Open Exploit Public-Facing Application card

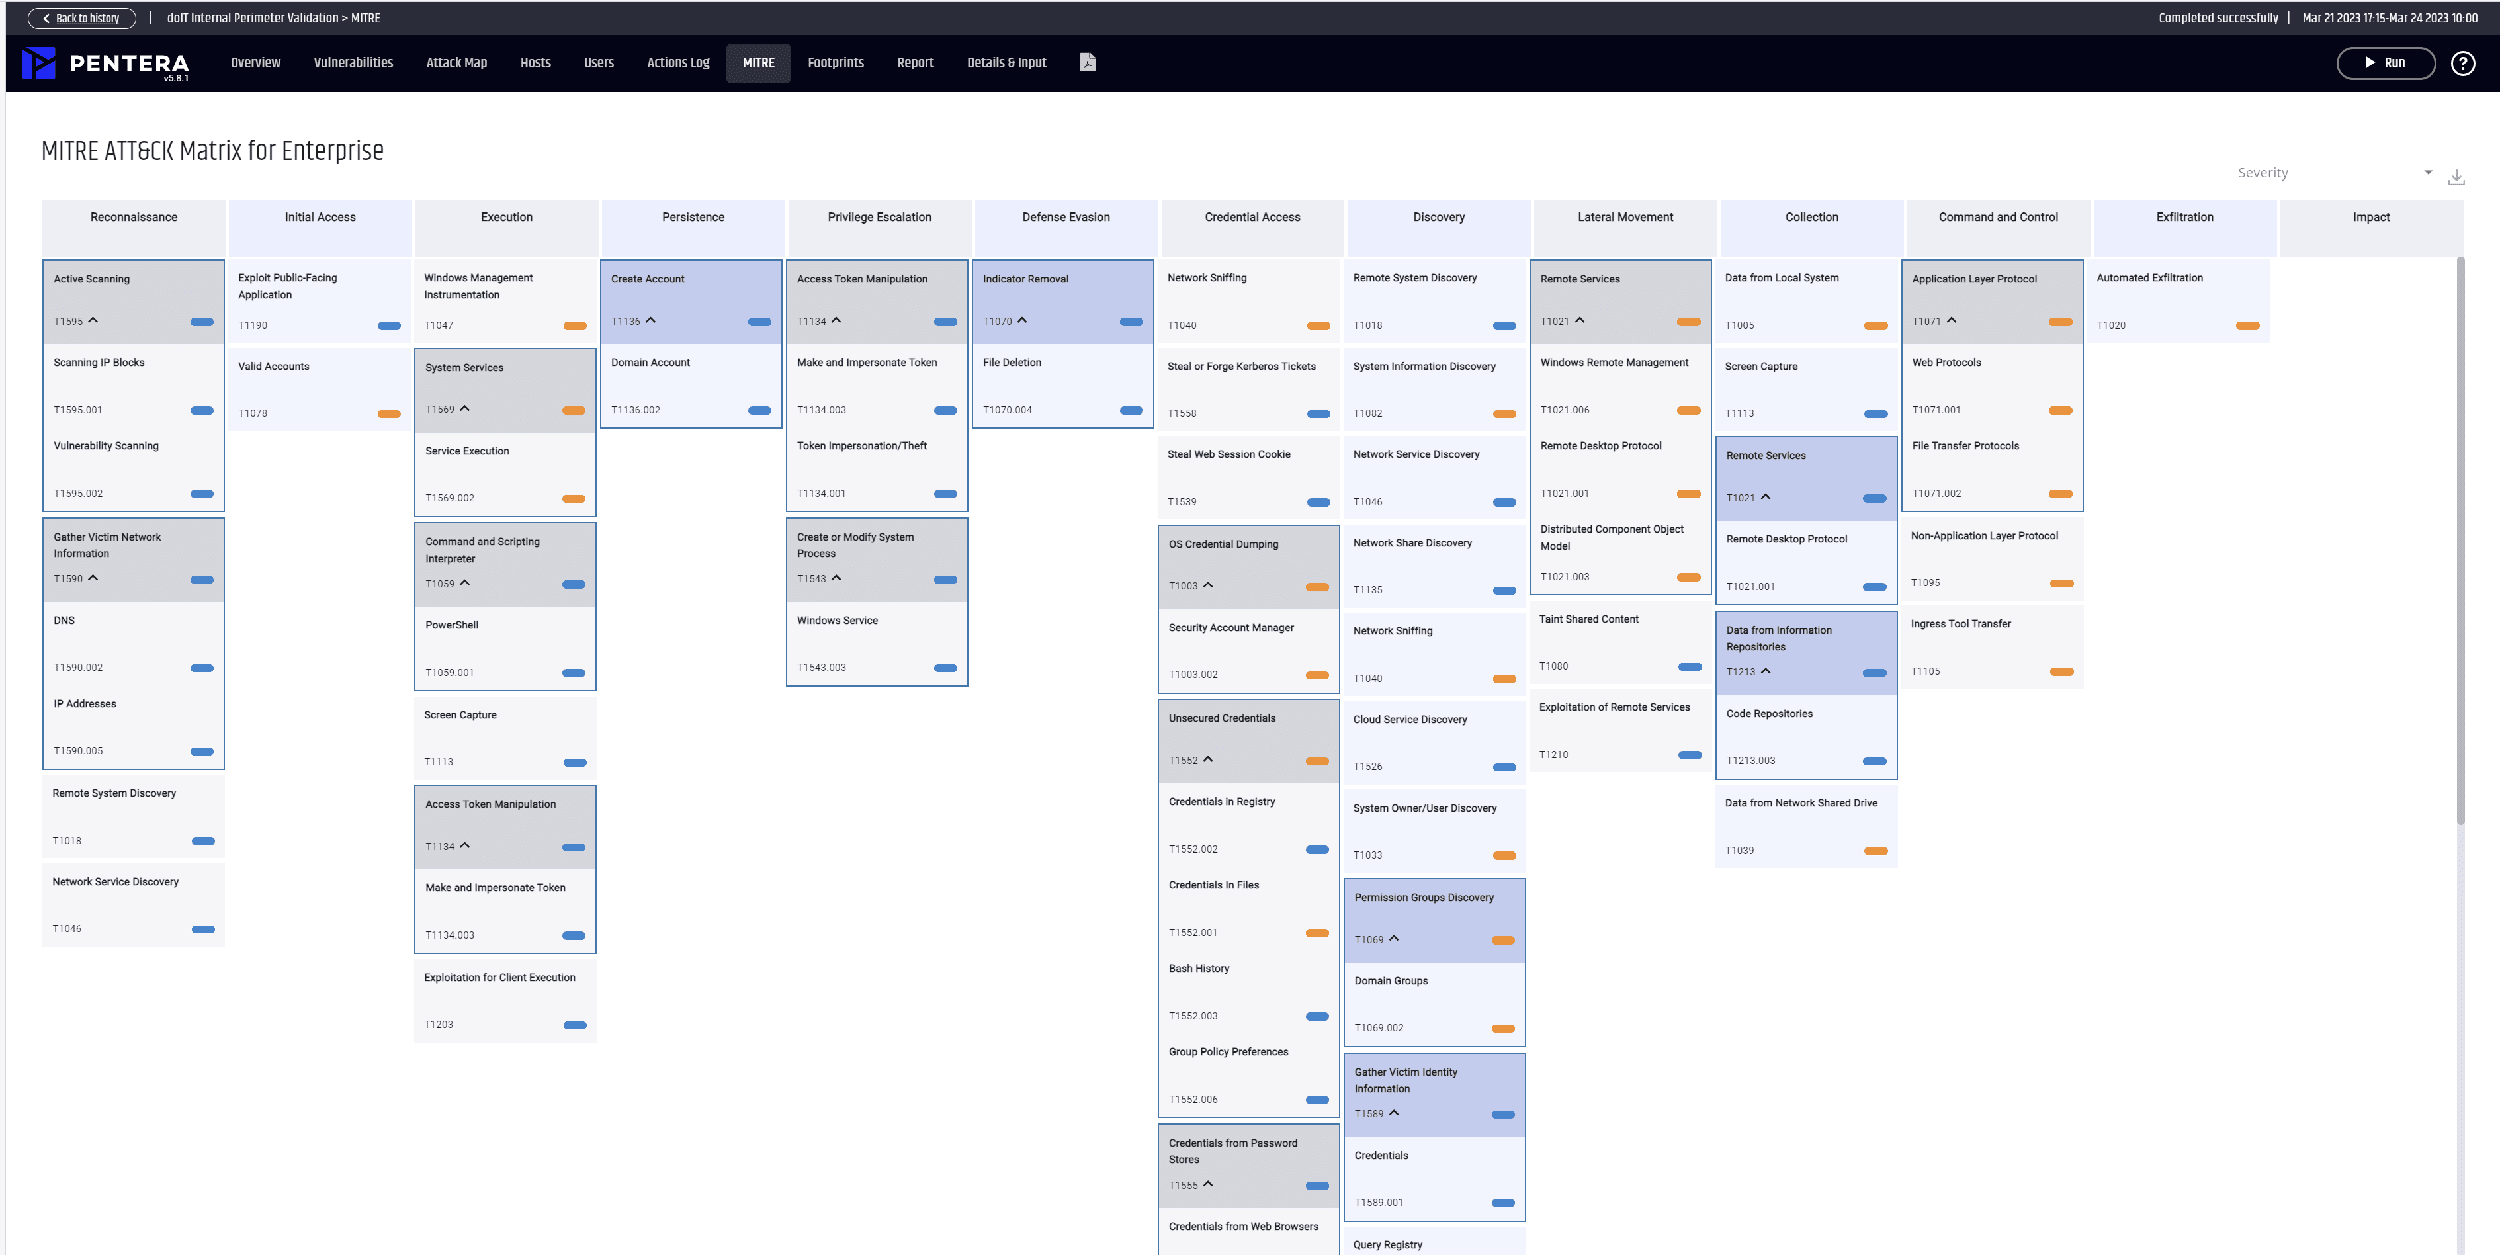click(x=320, y=301)
